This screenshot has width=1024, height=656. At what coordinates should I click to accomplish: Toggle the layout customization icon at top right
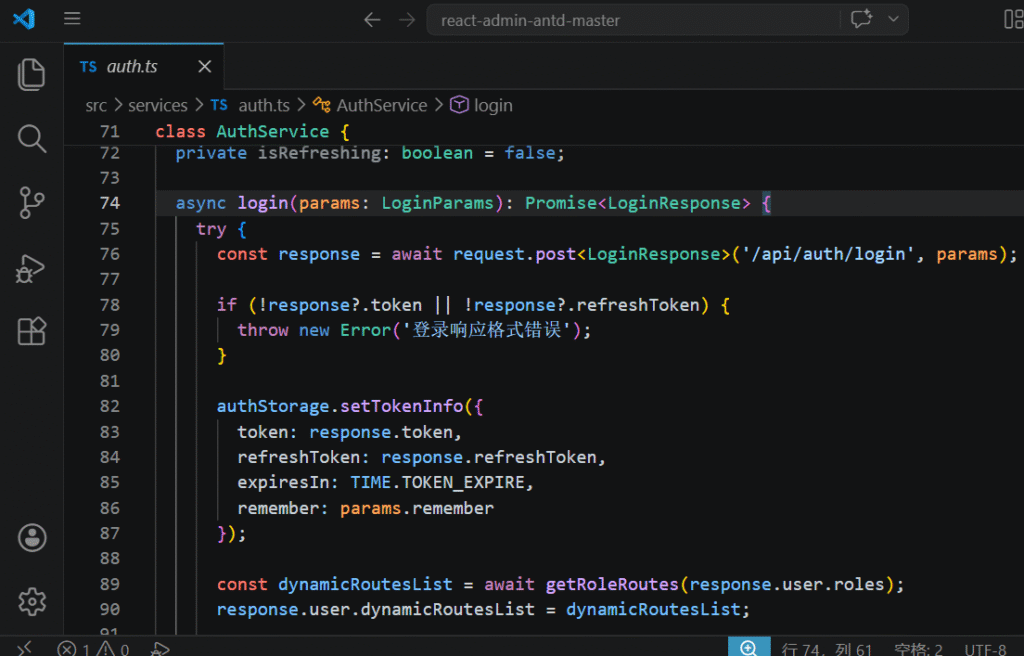pos(1013,19)
